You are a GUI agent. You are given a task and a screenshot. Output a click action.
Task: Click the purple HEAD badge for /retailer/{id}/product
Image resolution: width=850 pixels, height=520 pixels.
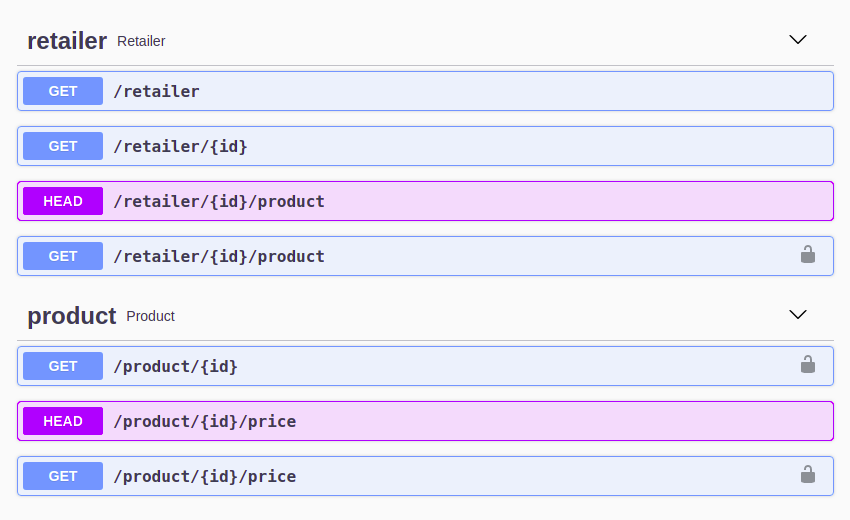tap(63, 201)
